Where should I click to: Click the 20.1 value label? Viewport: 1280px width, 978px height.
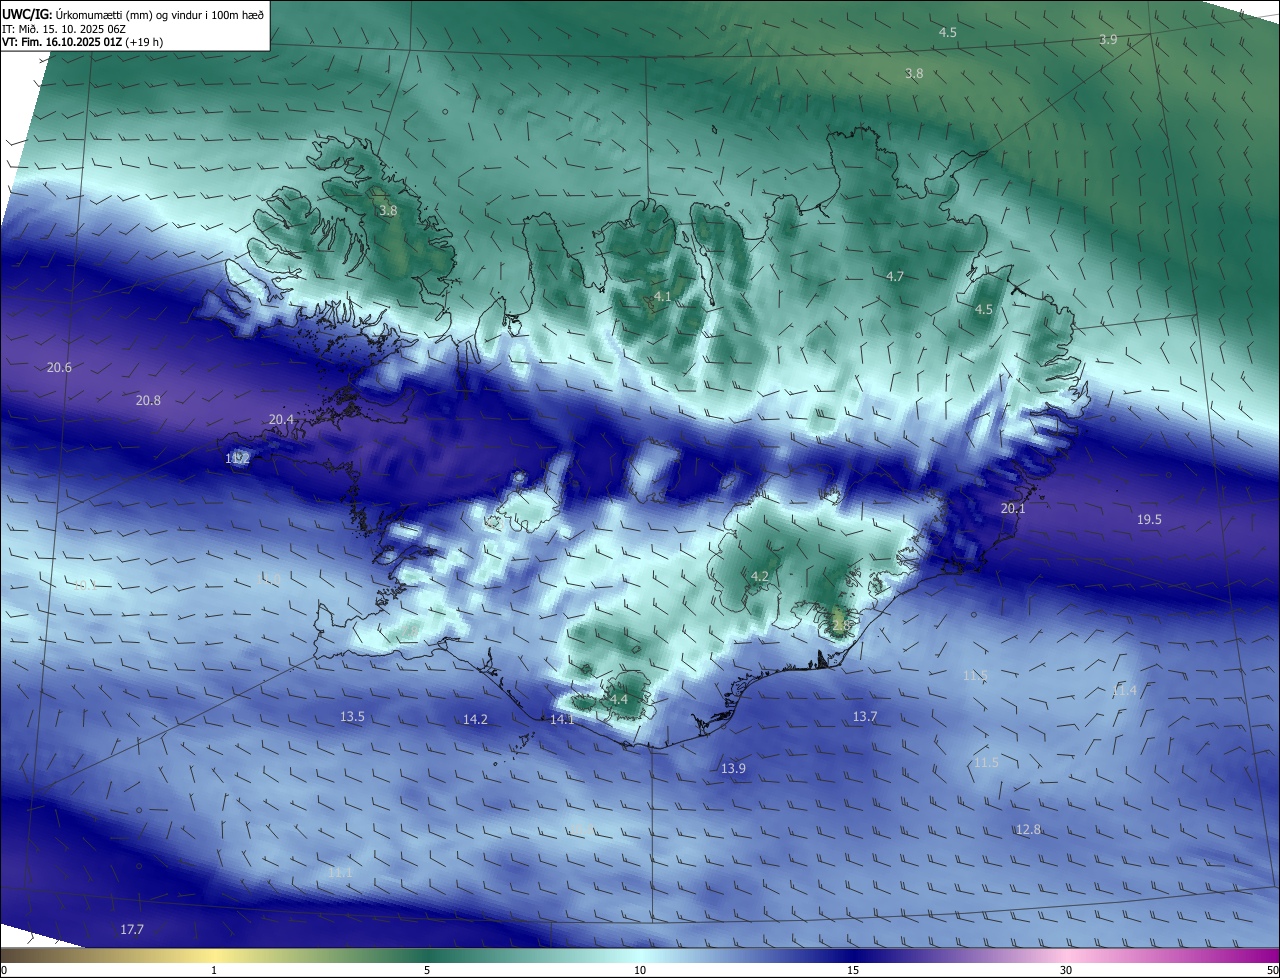click(x=1013, y=508)
